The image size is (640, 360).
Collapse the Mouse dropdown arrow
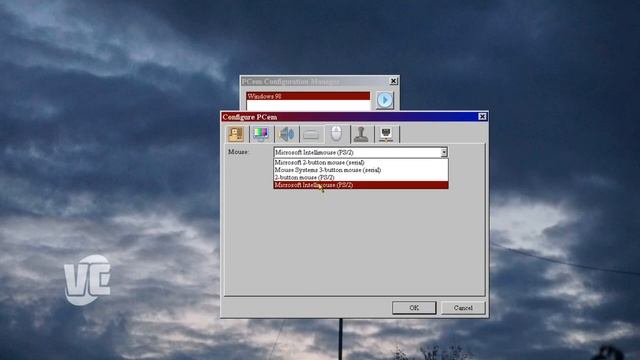click(x=444, y=152)
